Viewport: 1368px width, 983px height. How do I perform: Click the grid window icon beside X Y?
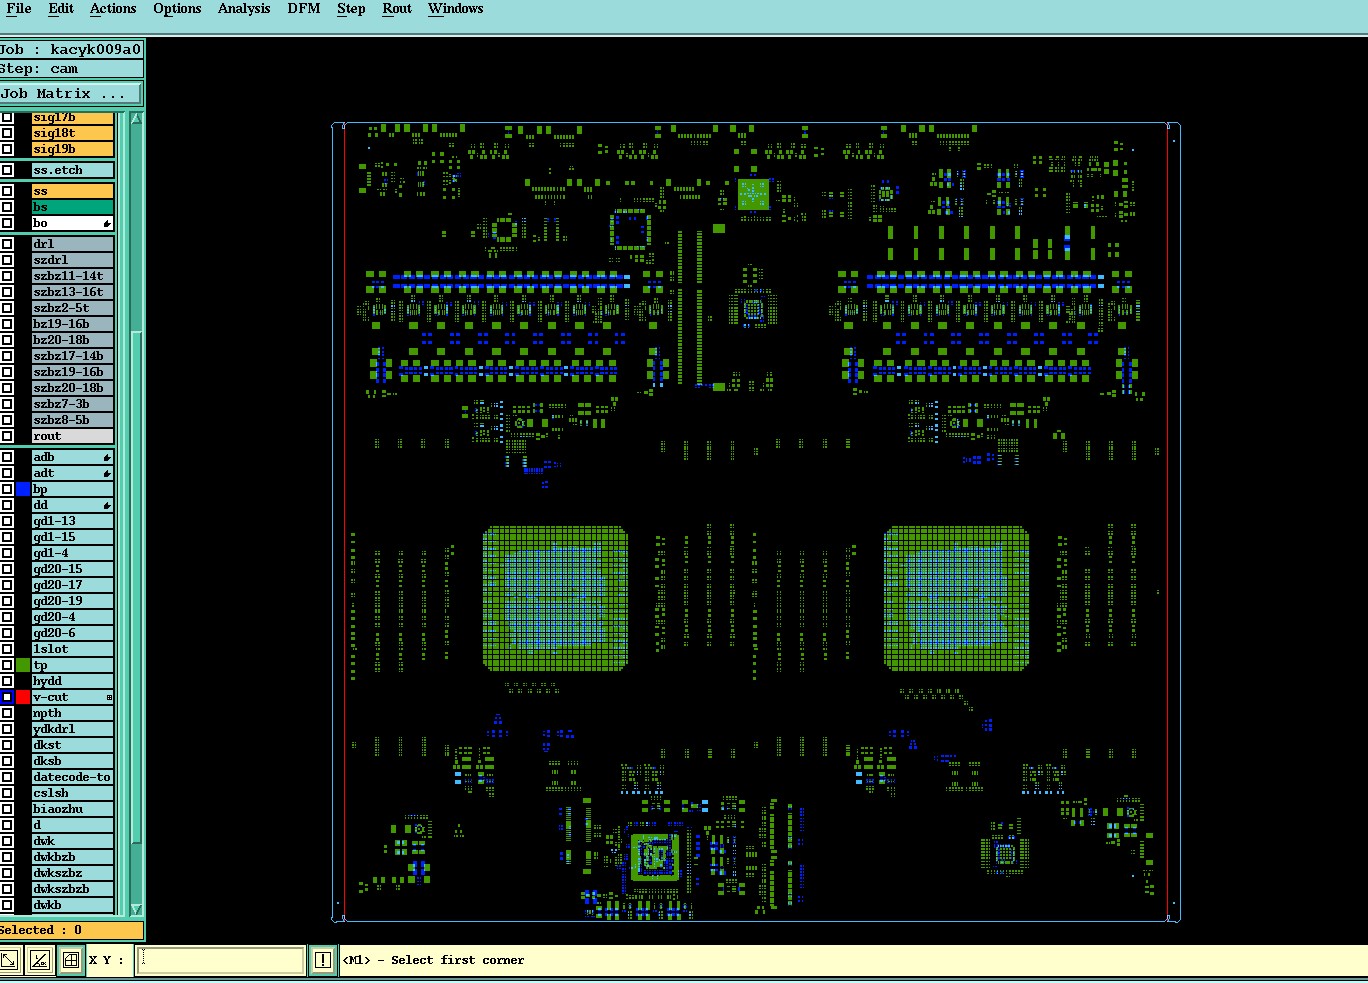[70, 960]
